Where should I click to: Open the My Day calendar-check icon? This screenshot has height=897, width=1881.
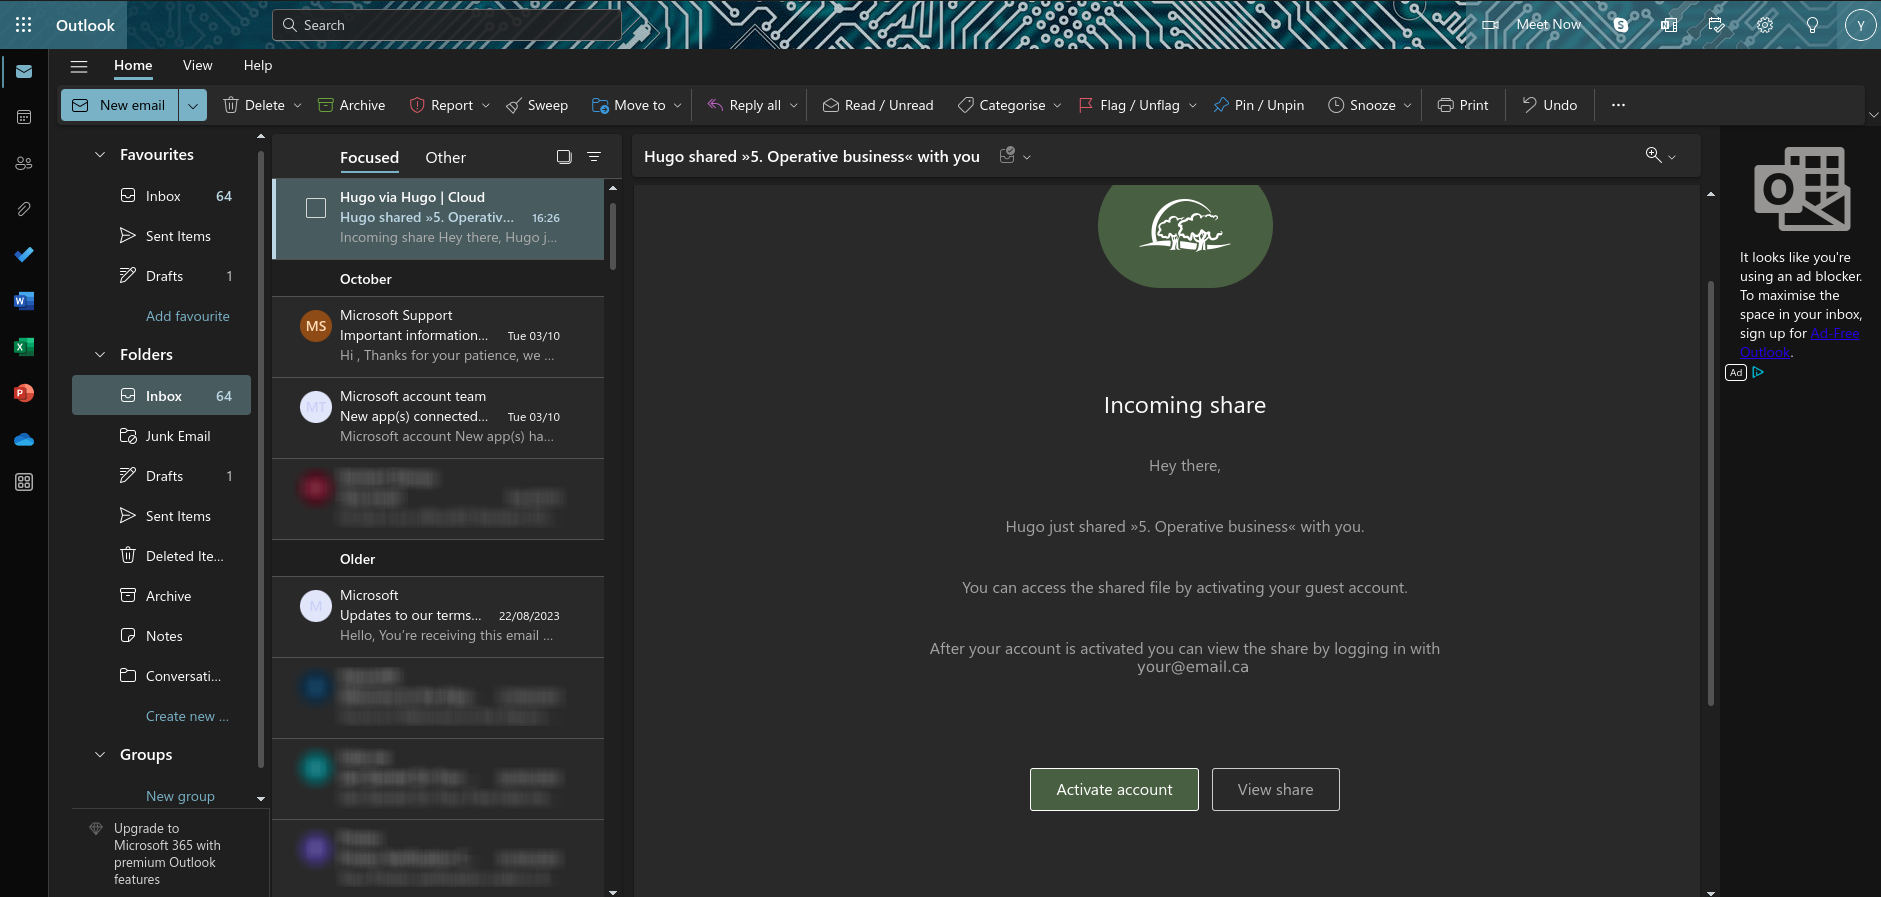[x=1716, y=25]
